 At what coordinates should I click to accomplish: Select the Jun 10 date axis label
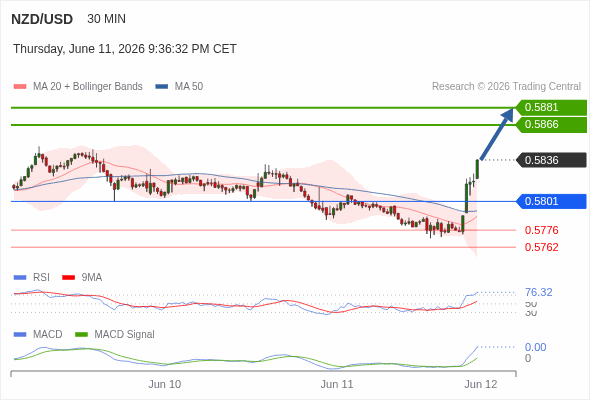click(164, 384)
